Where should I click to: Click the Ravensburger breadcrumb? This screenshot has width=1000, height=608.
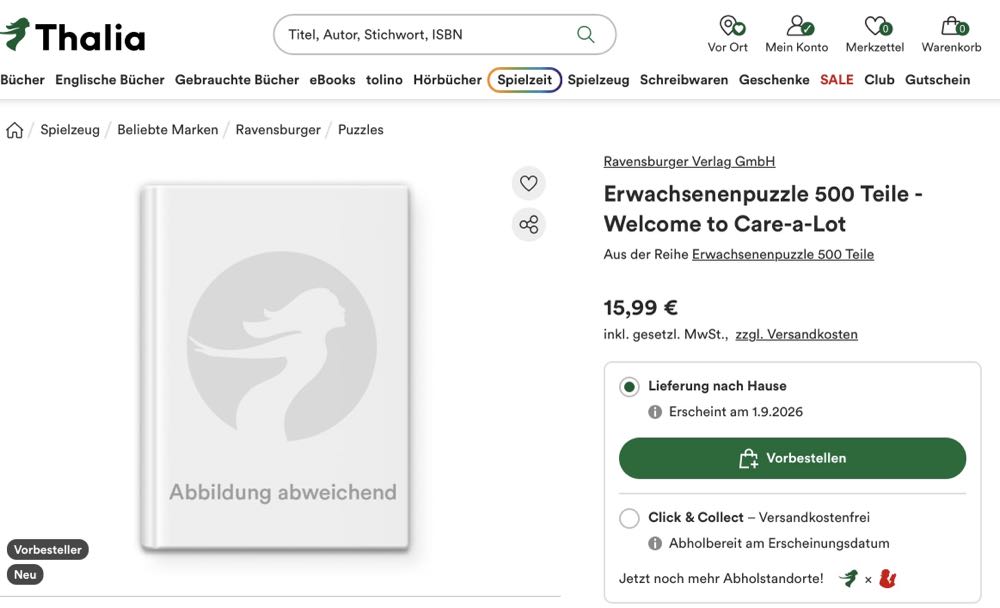[278, 130]
